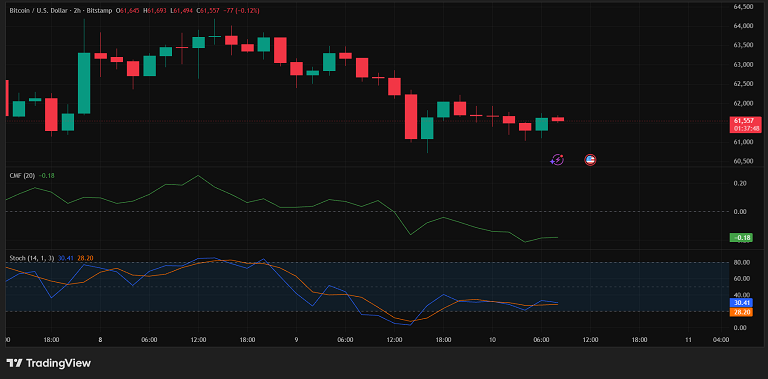Click the US flag economic event icon
The image size is (768, 379).
coord(590,160)
